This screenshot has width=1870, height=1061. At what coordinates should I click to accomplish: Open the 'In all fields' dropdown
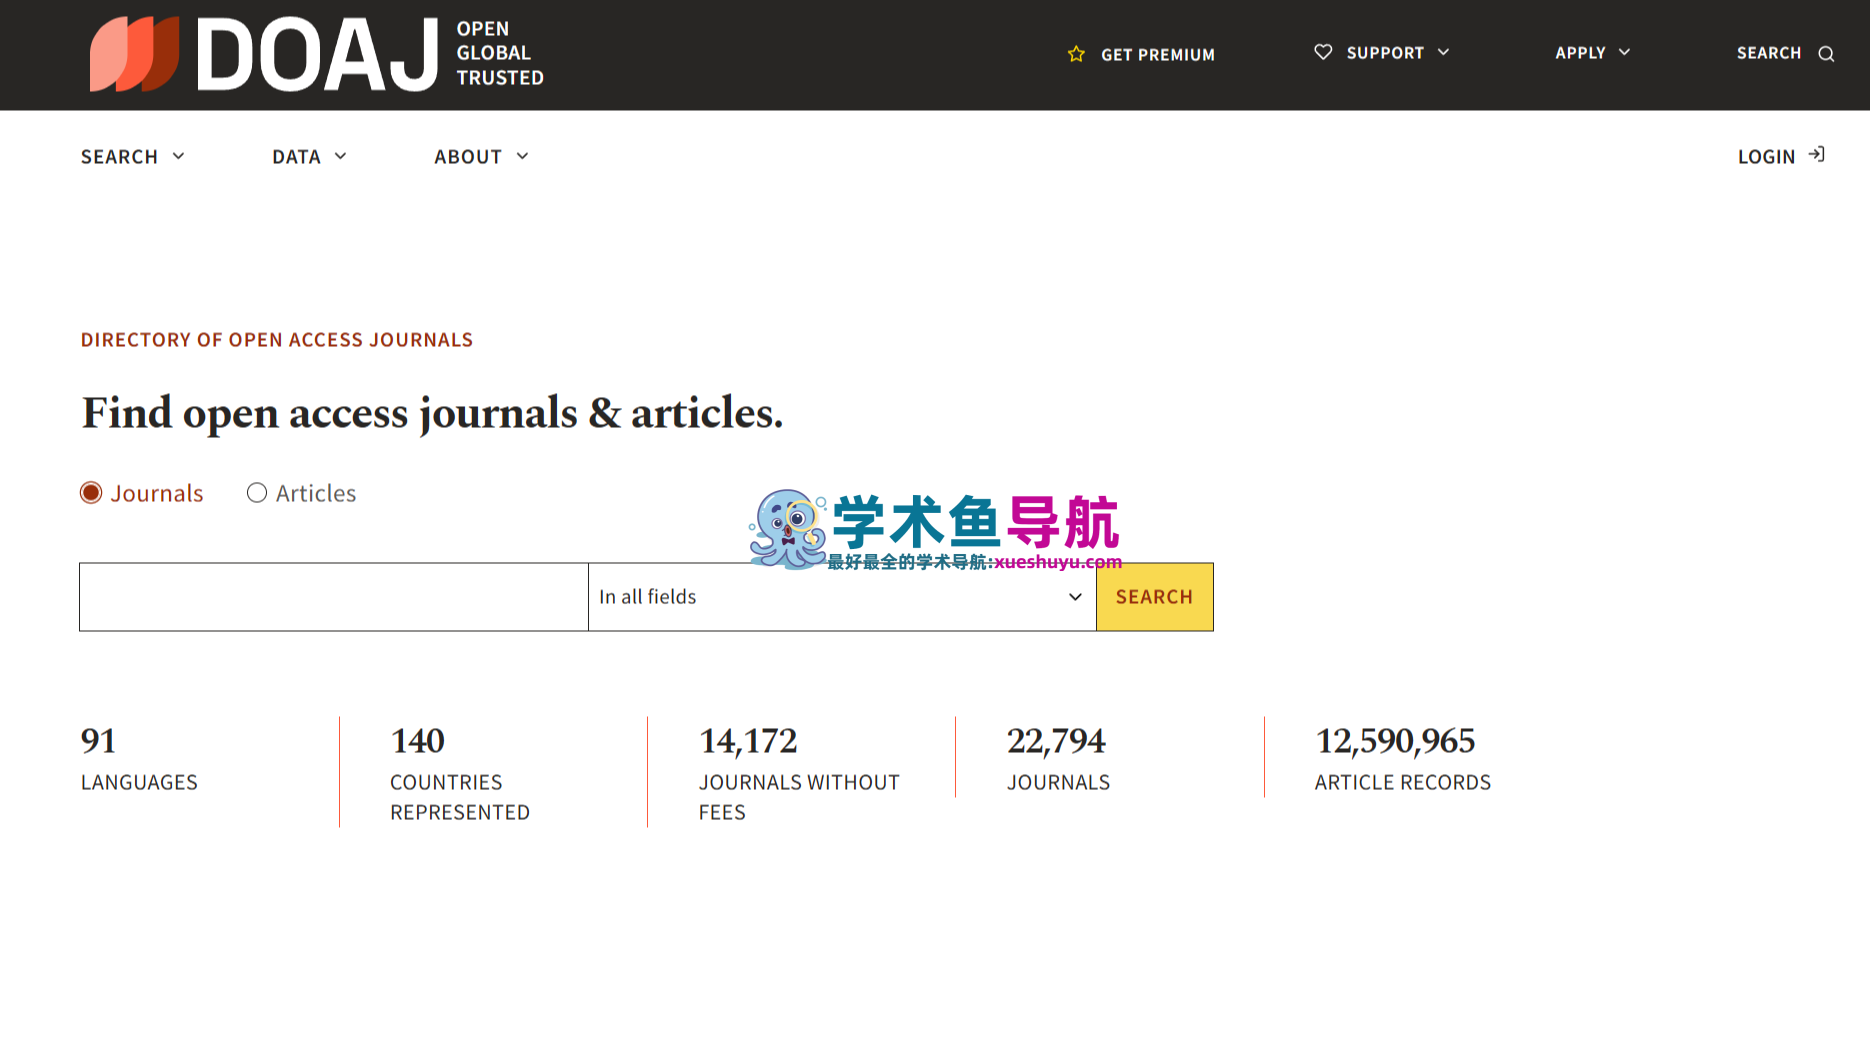click(841, 597)
